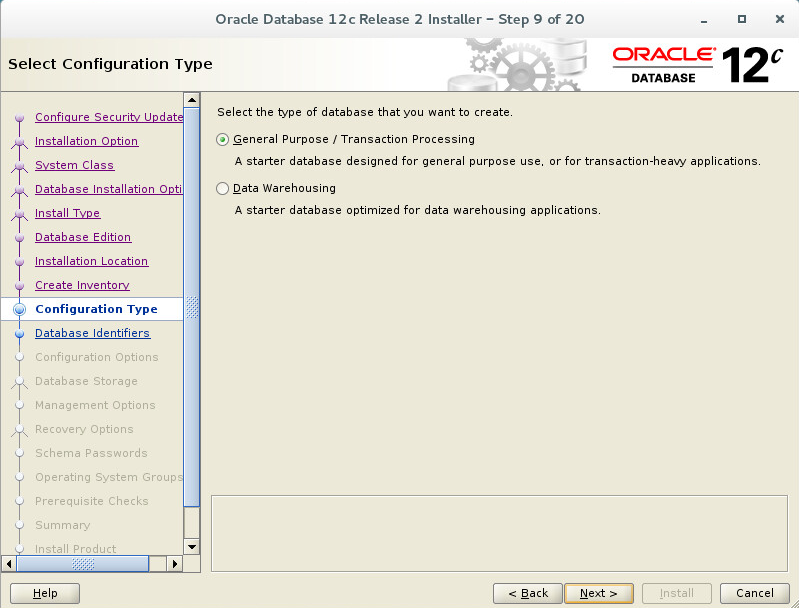Click the grayed Prerequisite Checks step text

[91, 501]
